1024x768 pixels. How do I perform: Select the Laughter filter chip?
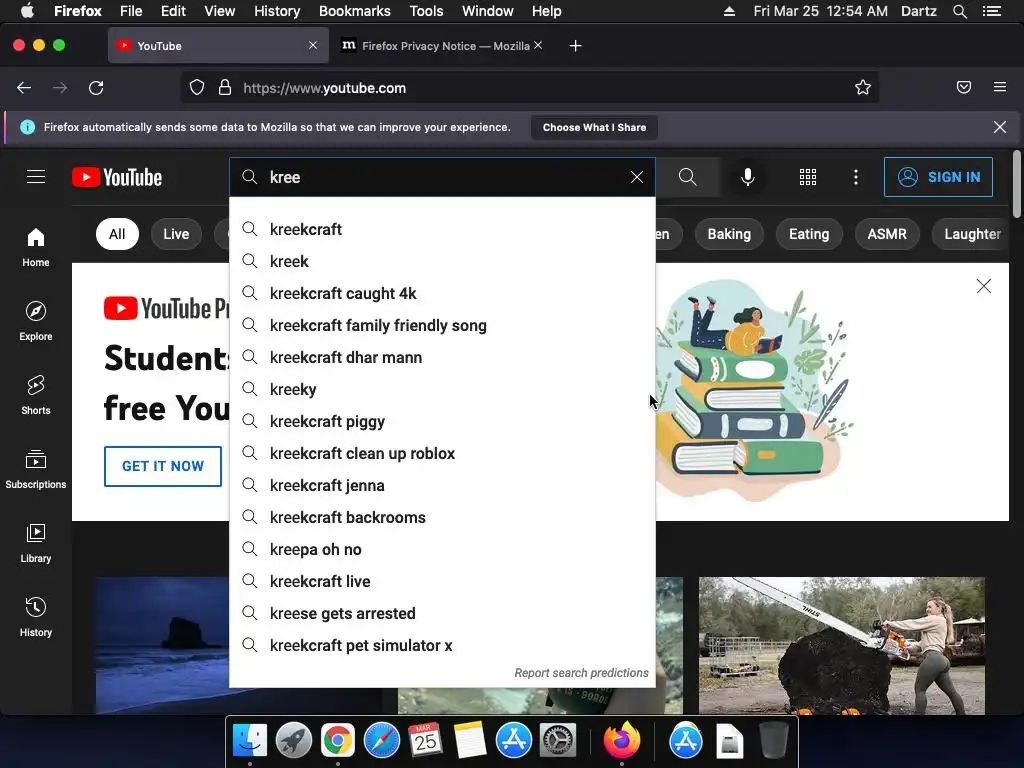point(972,234)
